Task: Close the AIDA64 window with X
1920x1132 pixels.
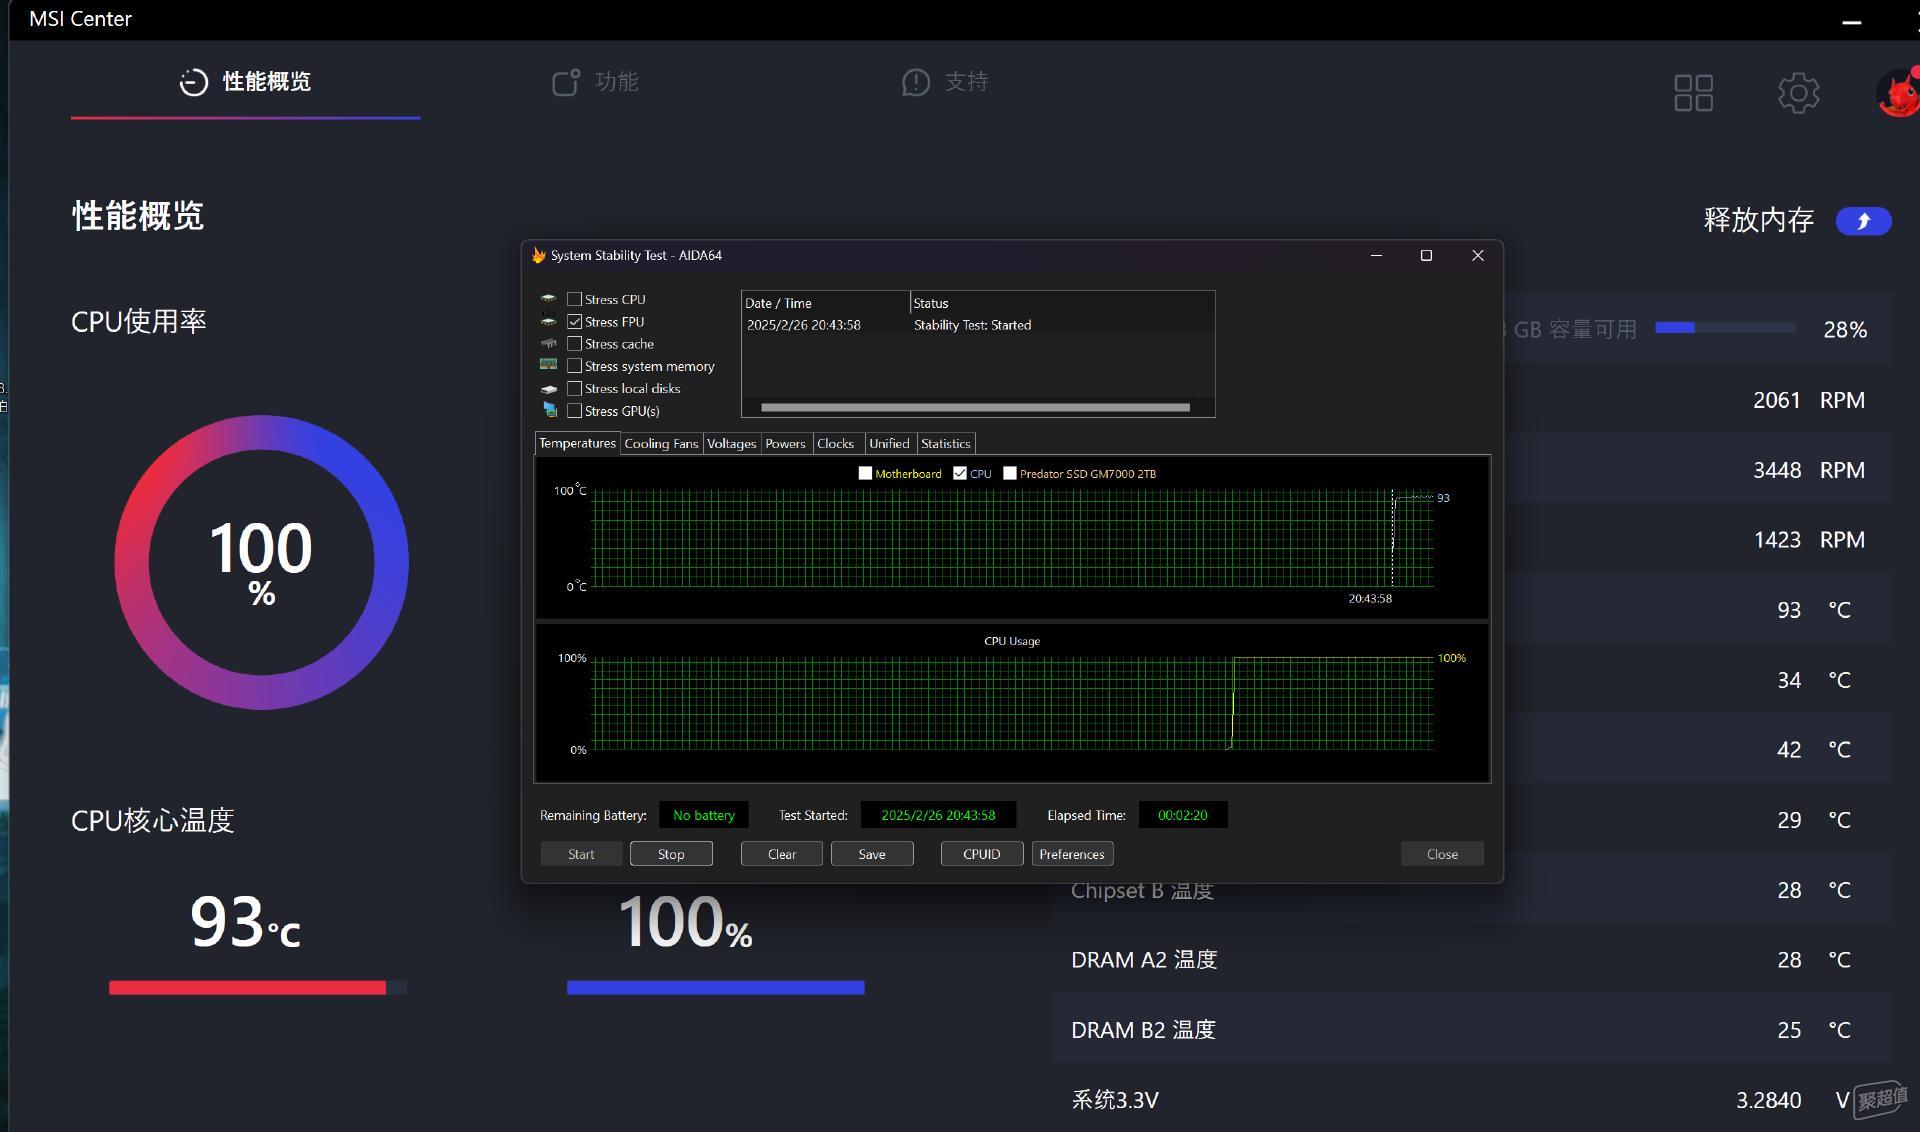Action: point(1477,255)
